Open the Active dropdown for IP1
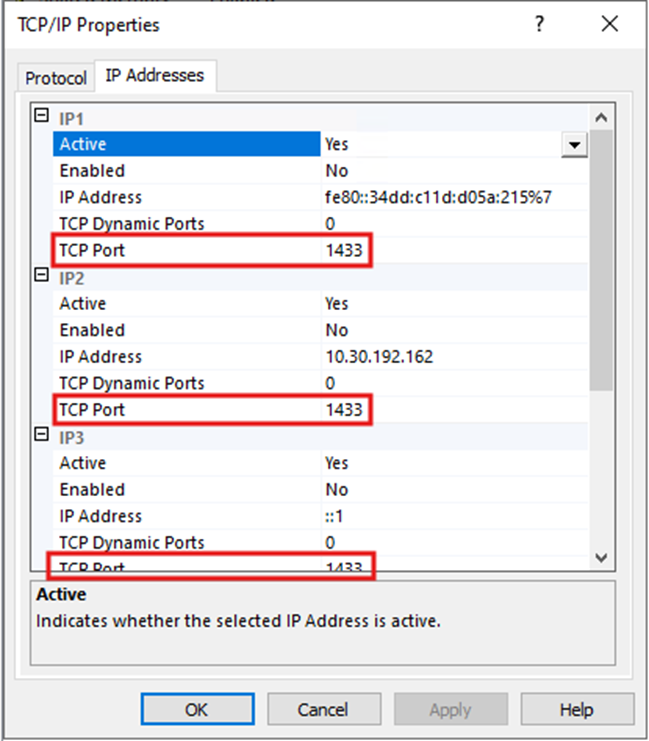Viewport: 649px width, 741px height. (574, 145)
